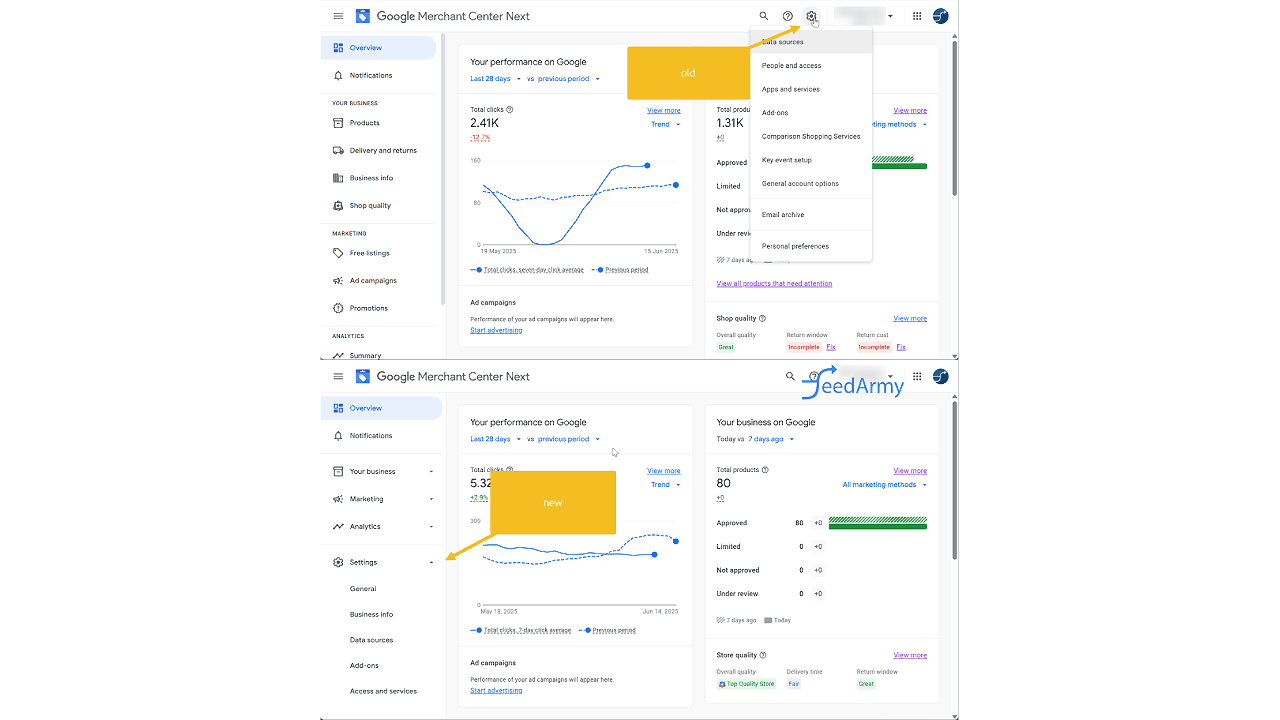Open Overview in the upper screenshot sidebar
The image size is (1280, 720).
378,48
